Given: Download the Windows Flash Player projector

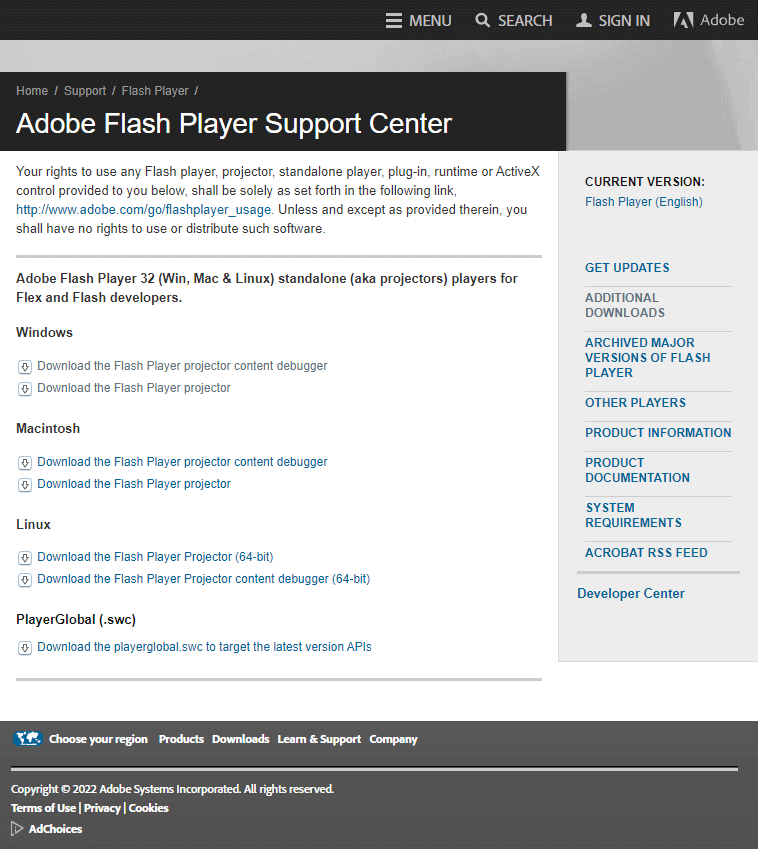Looking at the screenshot, I should 134,388.
